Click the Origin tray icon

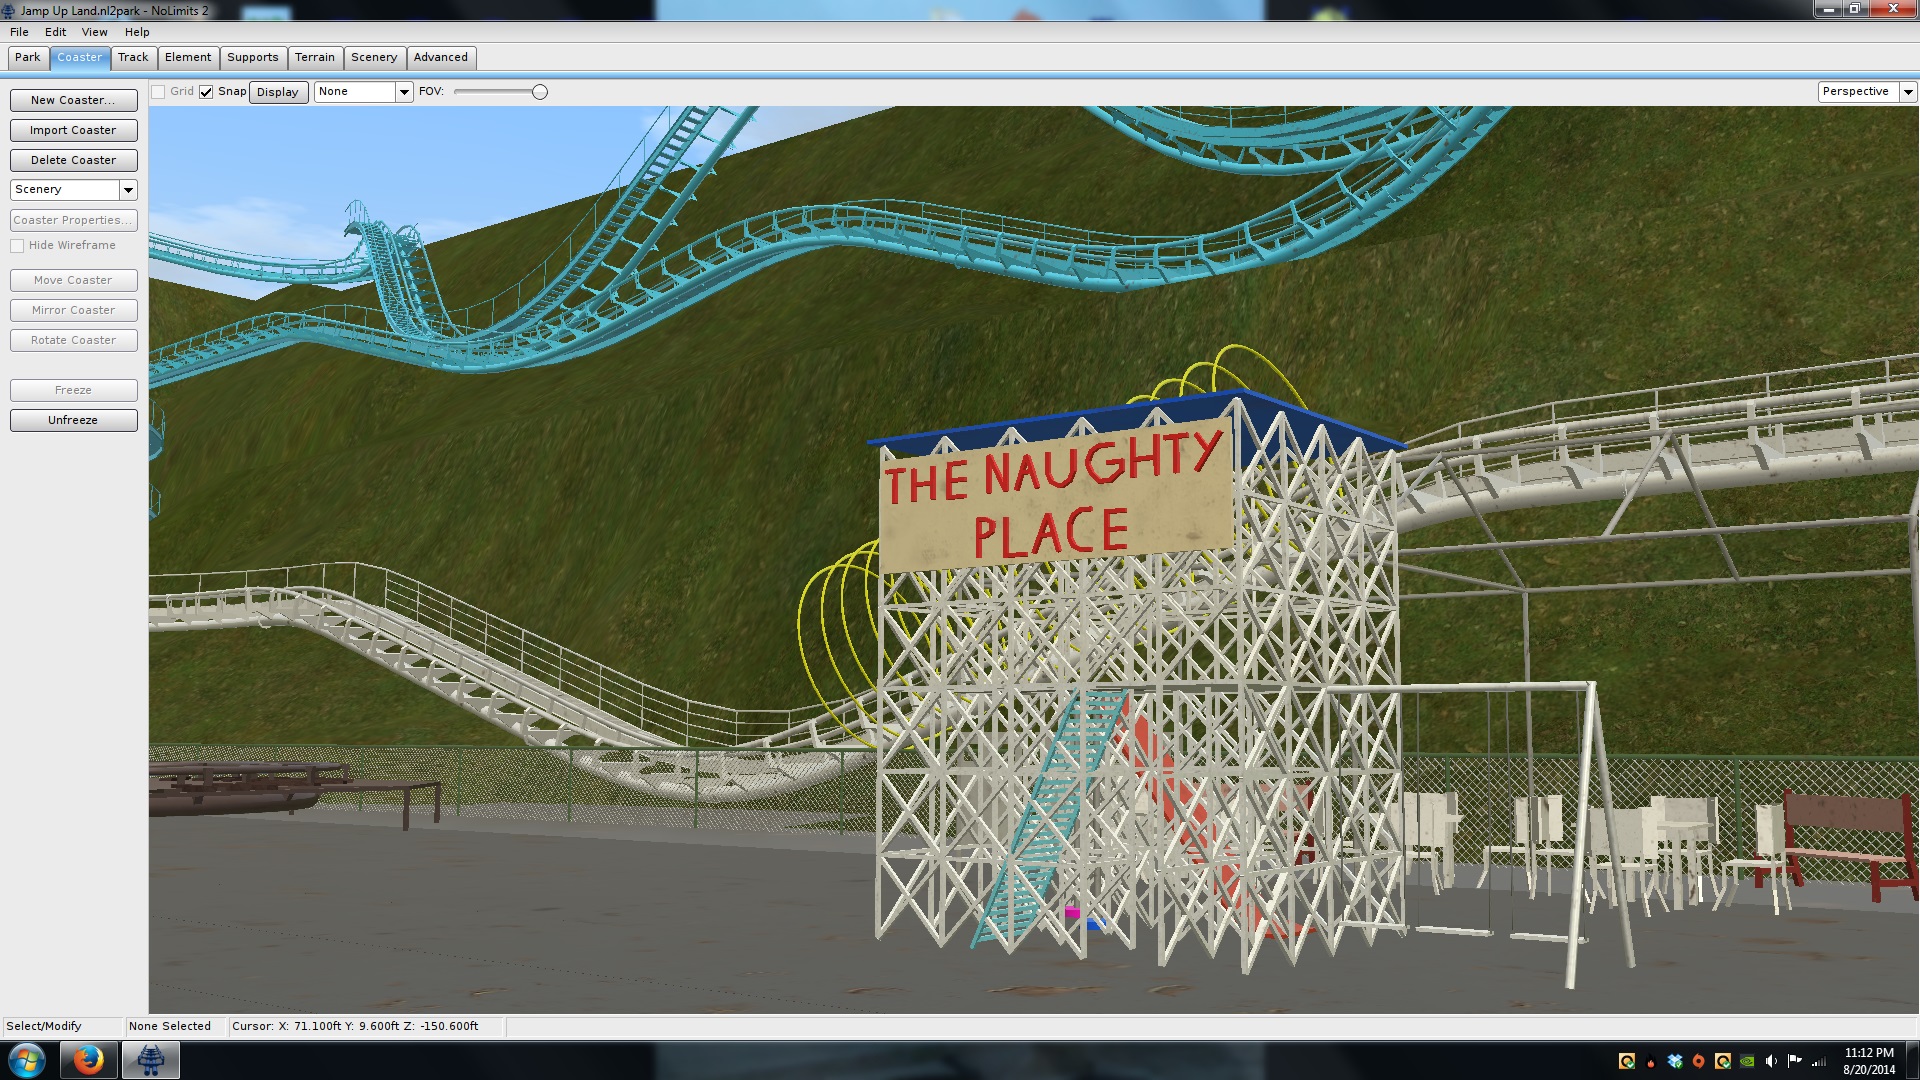pos(1698,1061)
